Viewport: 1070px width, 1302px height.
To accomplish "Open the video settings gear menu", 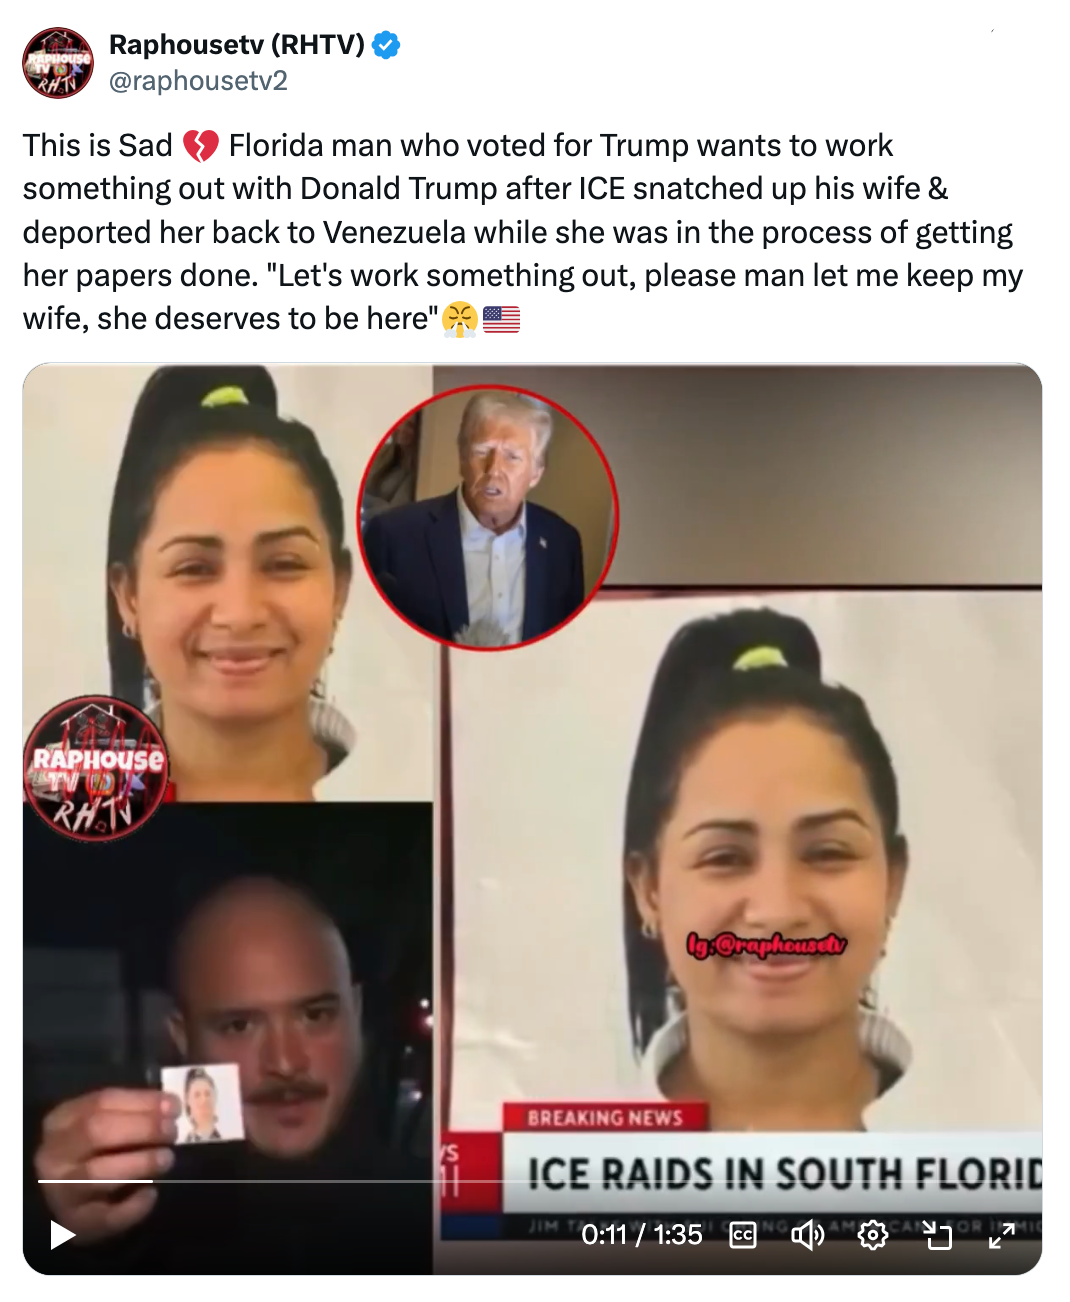I will (873, 1235).
